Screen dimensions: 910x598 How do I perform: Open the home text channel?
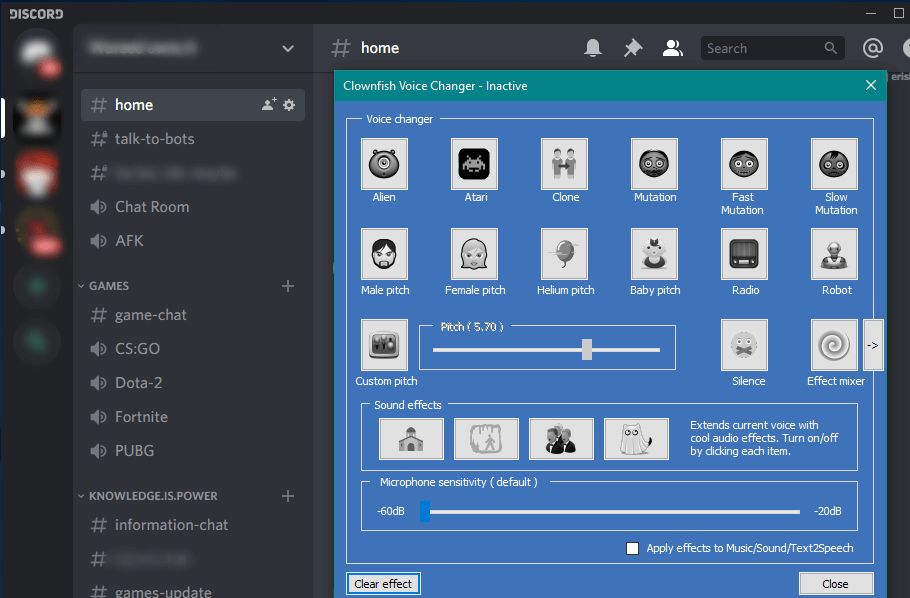click(193, 105)
